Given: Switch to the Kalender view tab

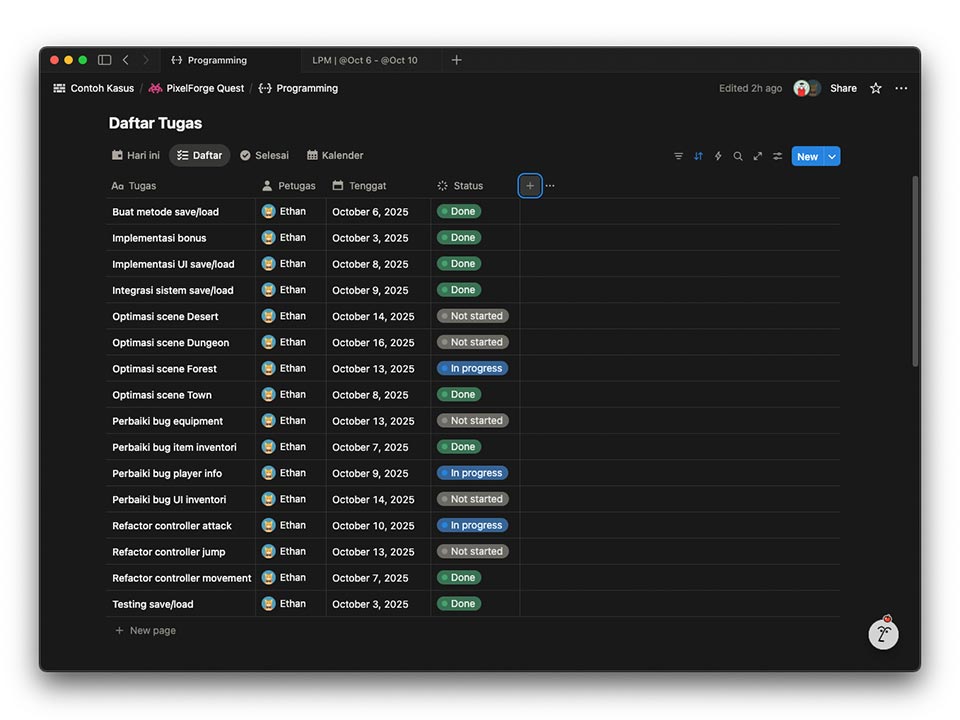Looking at the screenshot, I should pos(335,156).
